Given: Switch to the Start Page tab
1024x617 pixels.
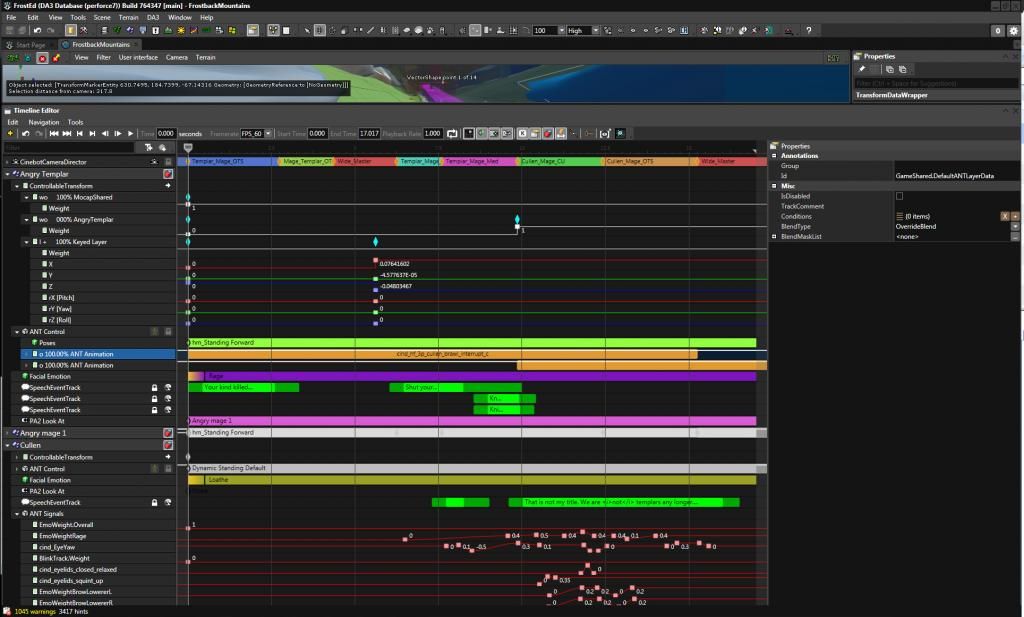Looking at the screenshot, I should [30, 45].
